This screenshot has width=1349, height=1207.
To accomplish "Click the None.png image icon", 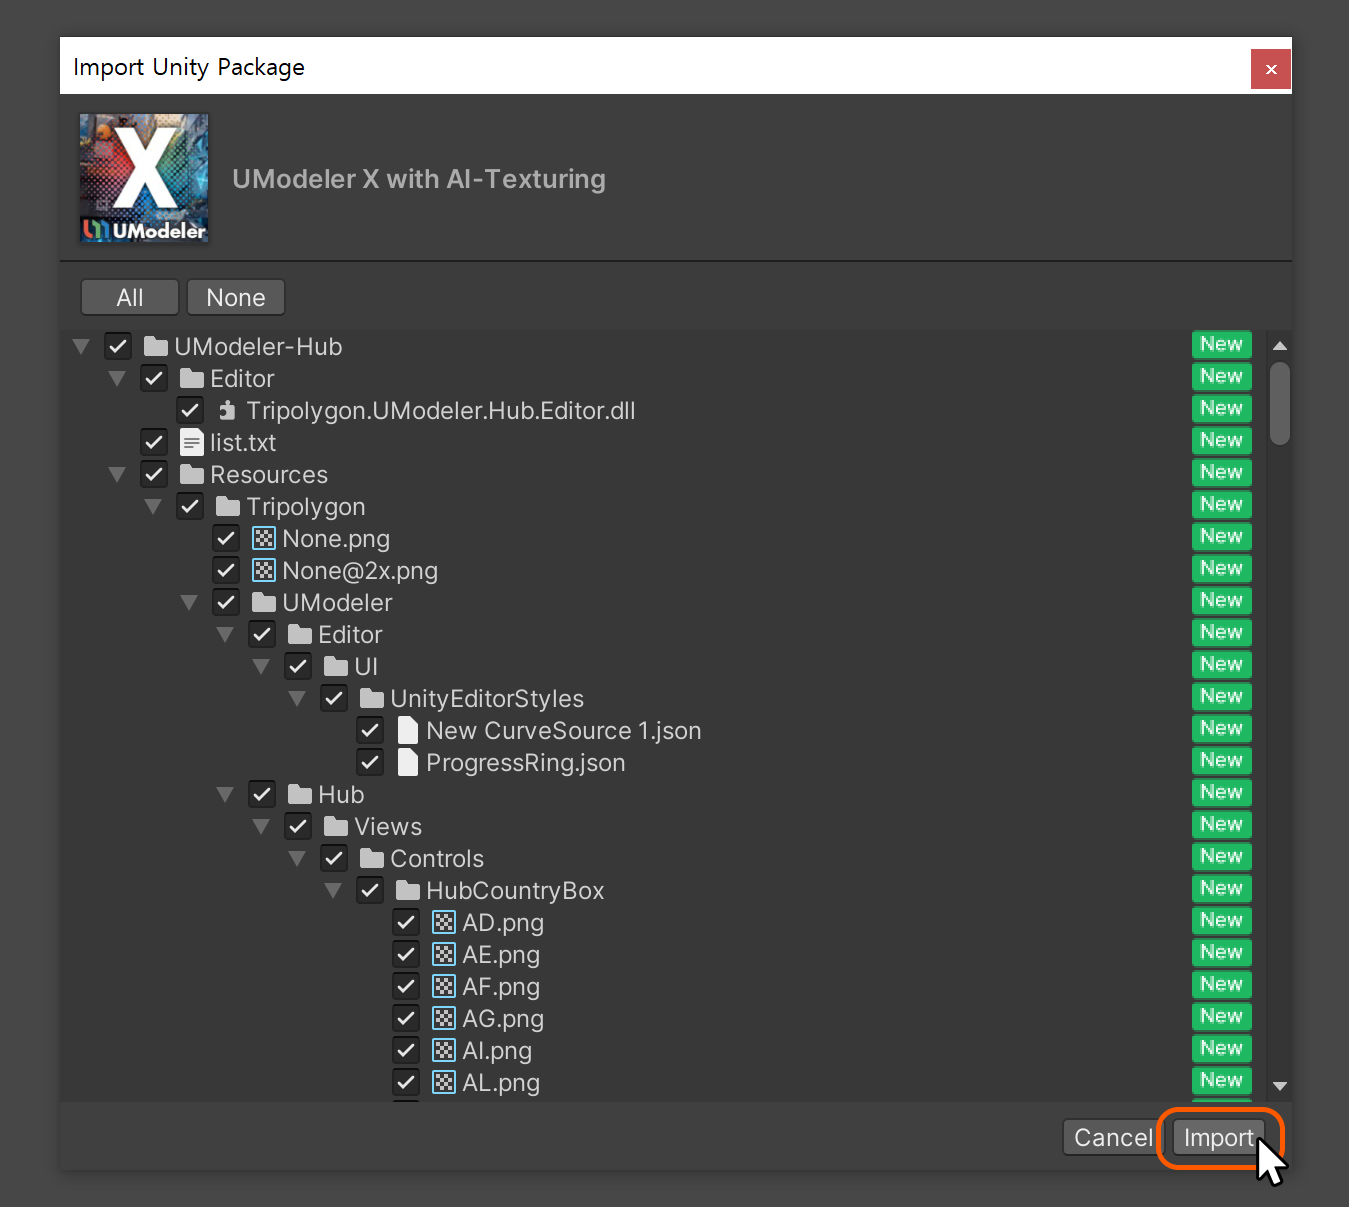I will (264, 539).
